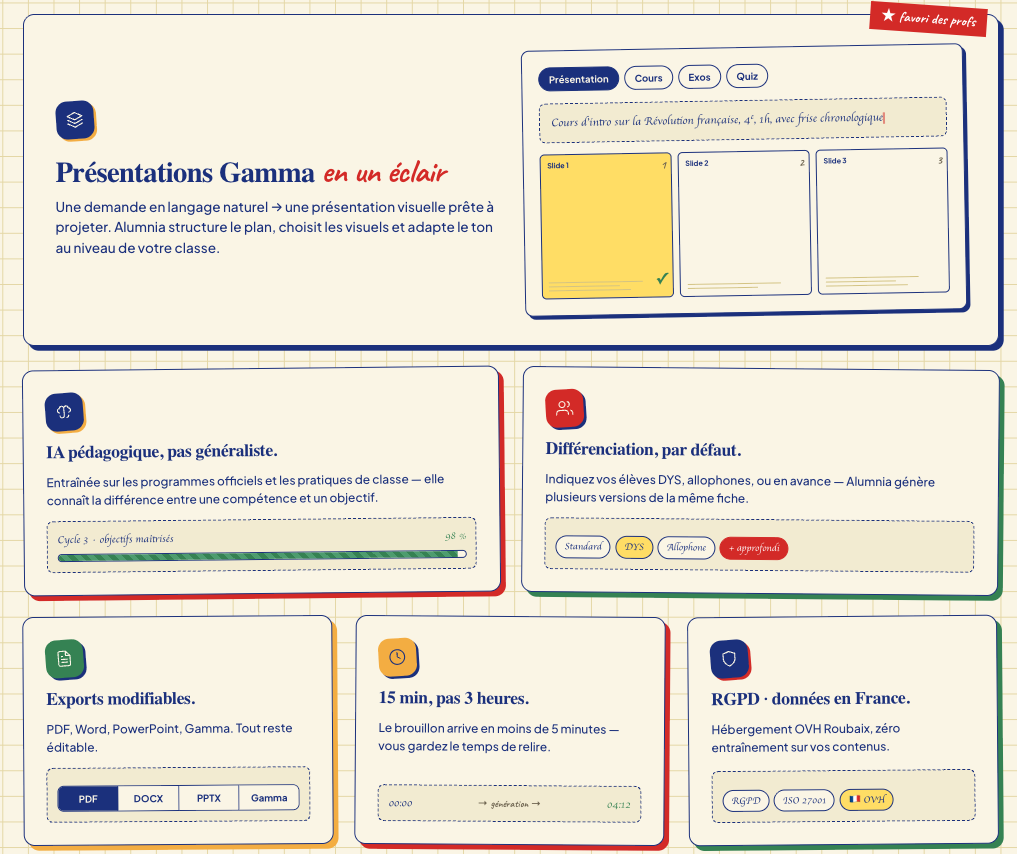1017x854 pixels.
Task: Select the Slide 2 thumbnail
Action: [745, 224]
